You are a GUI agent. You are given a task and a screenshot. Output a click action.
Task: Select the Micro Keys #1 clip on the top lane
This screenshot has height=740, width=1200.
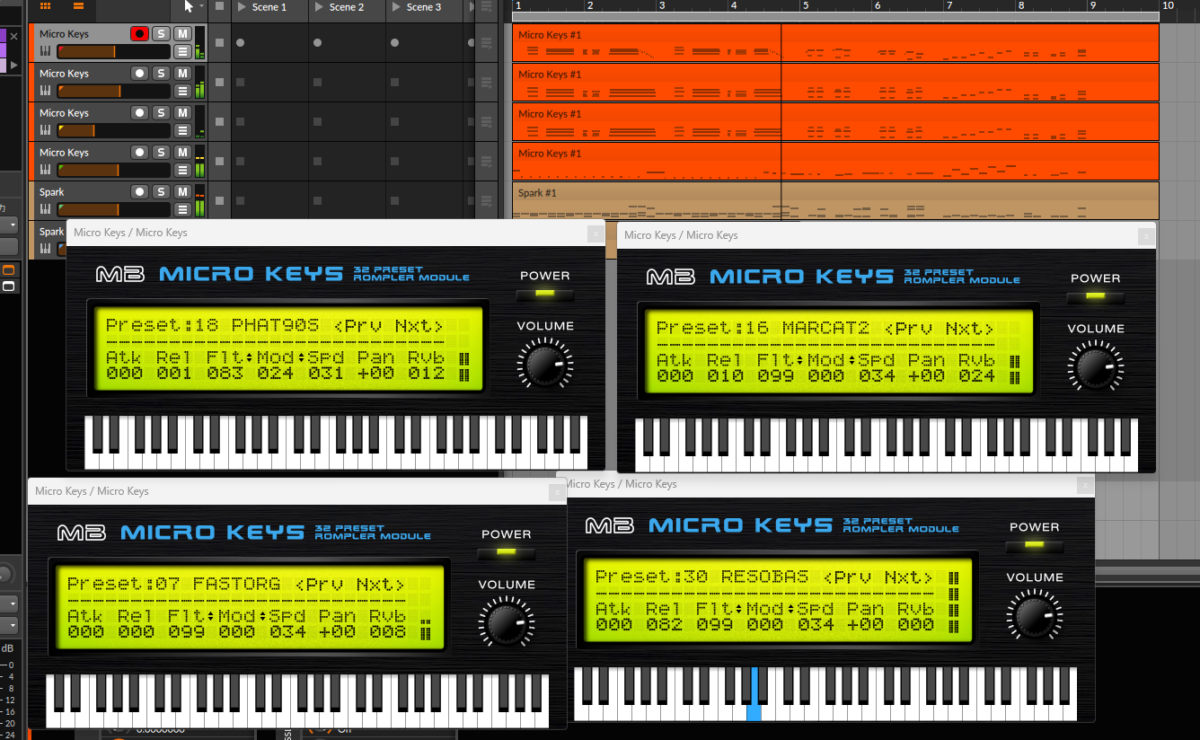(835, 42)
